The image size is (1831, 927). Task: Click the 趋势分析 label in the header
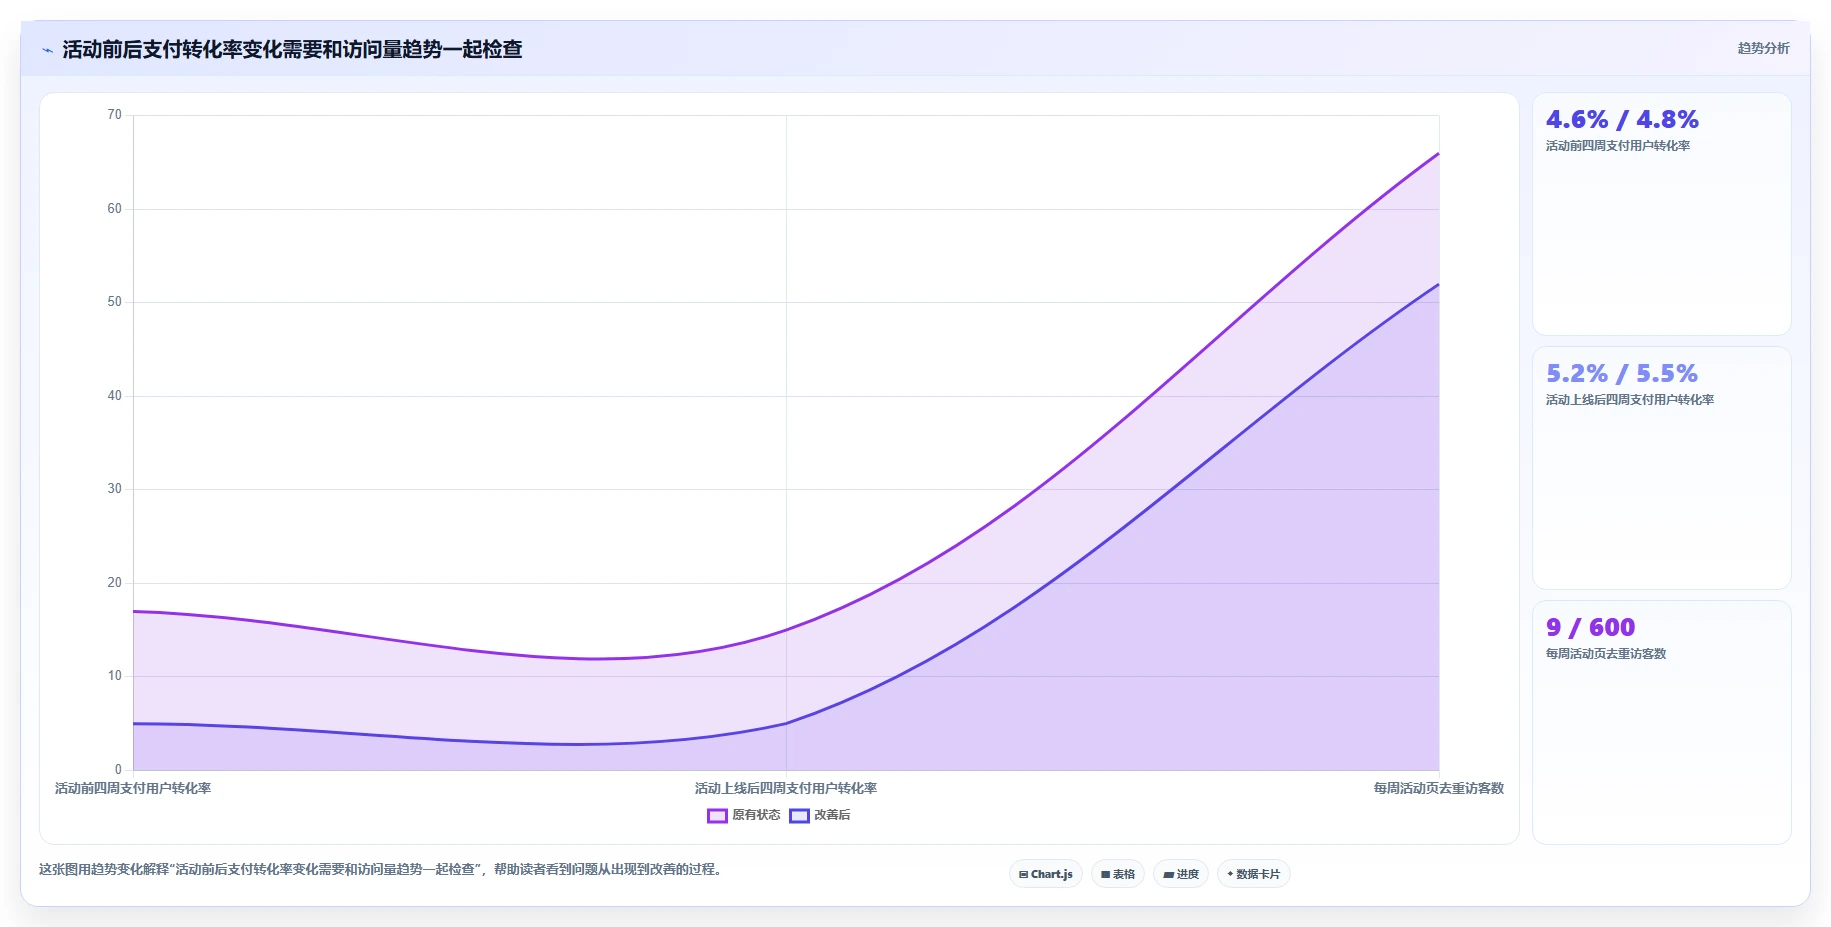(1763, 48)
